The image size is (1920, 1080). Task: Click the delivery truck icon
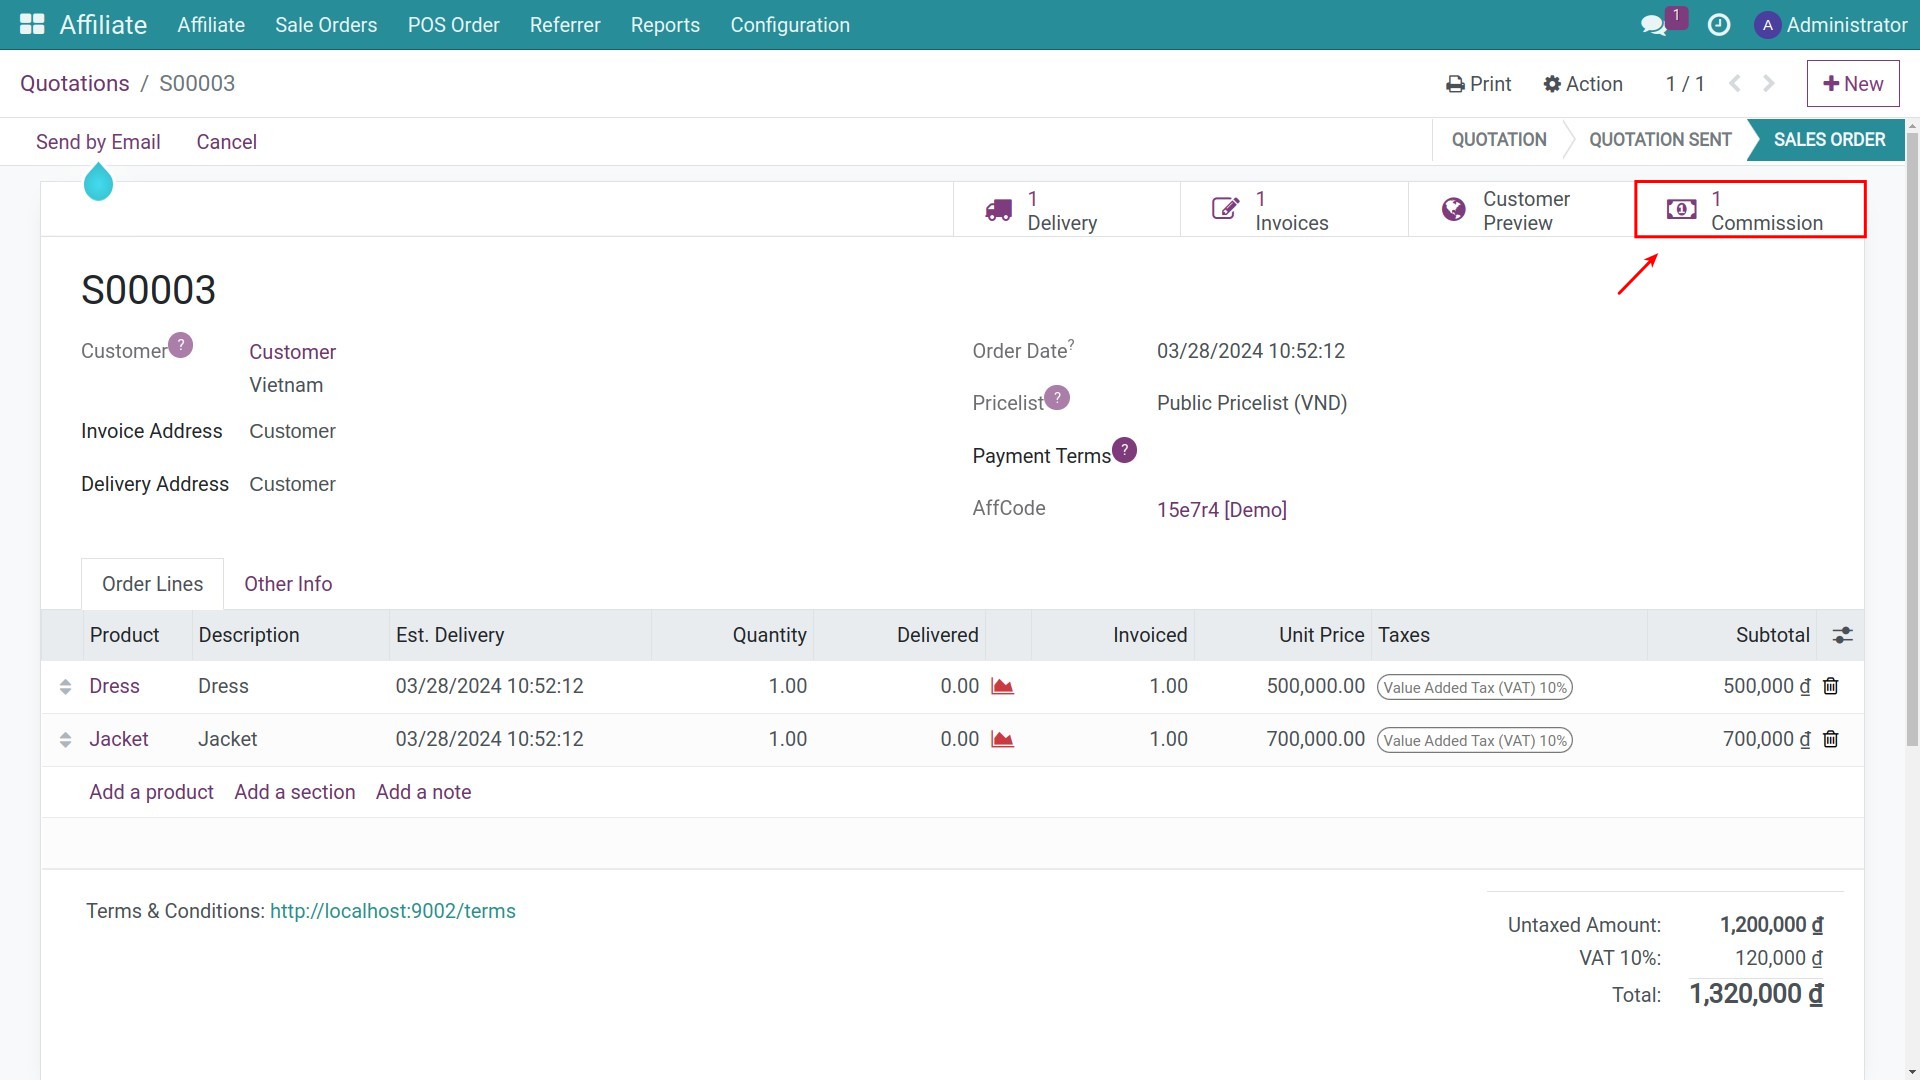pyautogui.click(x=998, y=210)
